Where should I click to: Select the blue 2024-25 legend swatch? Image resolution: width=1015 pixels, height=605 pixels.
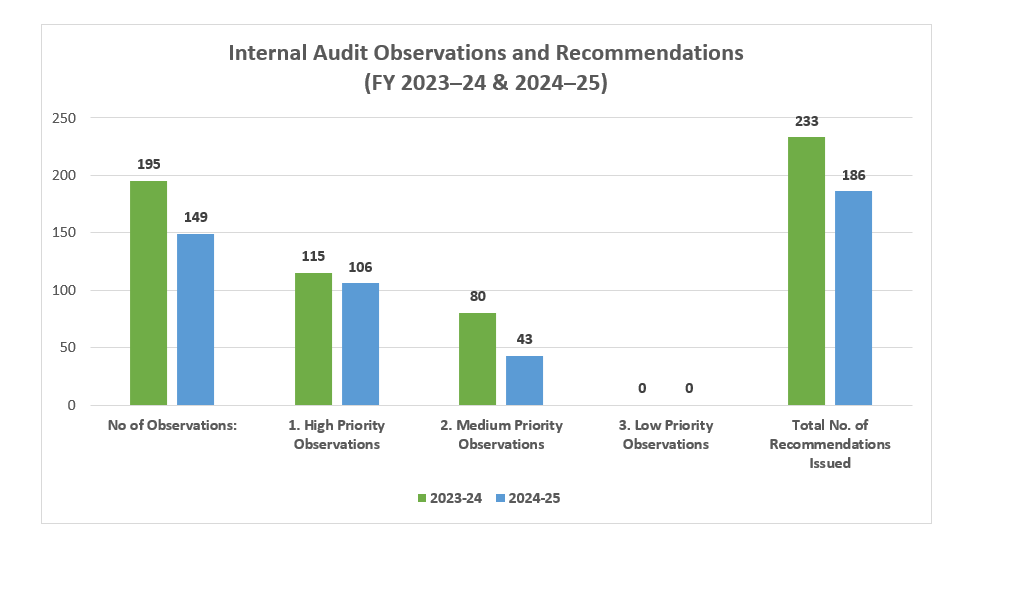coord(501,498)
